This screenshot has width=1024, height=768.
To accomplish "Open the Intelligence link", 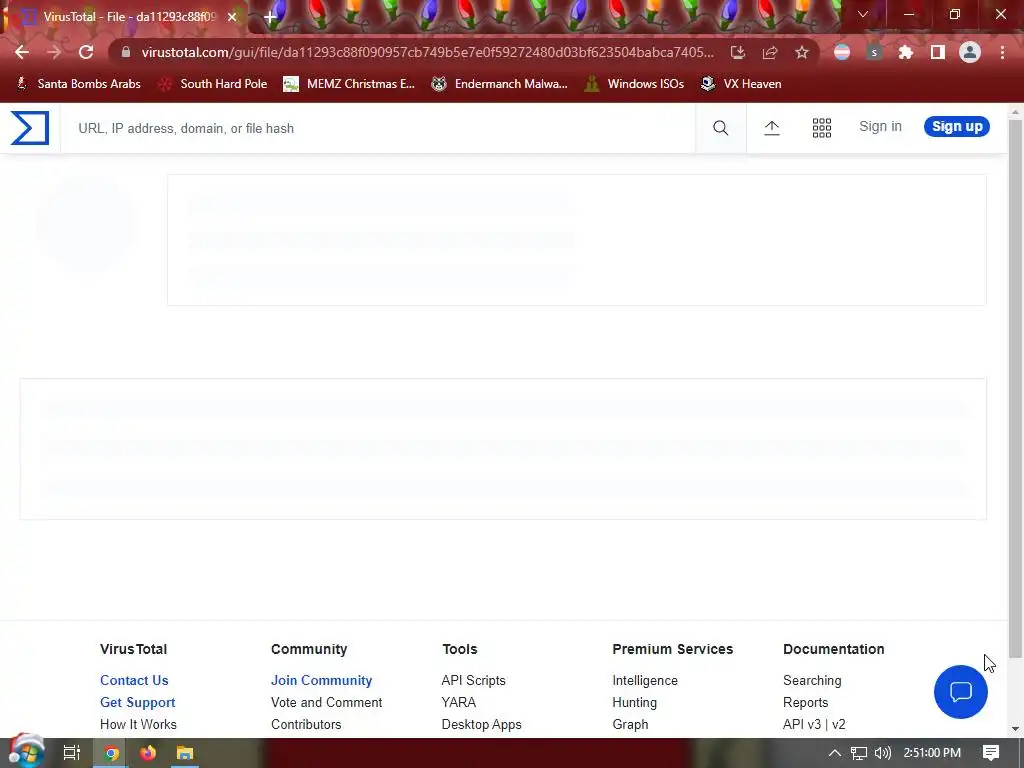I will tap(645, 680).
